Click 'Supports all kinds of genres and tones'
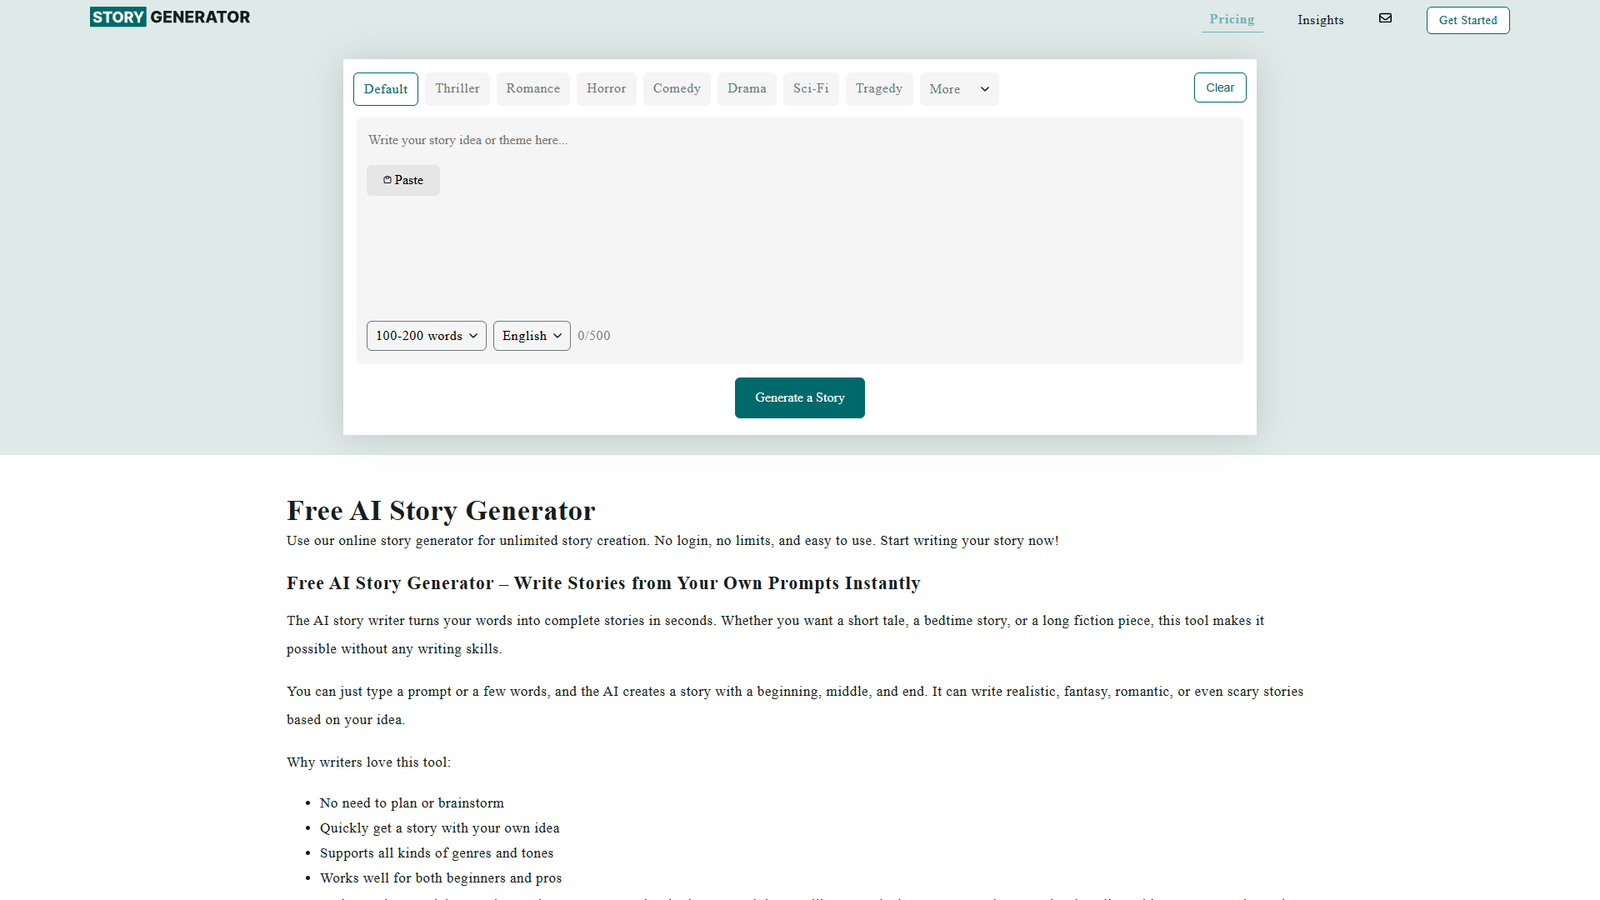This screenshot has height=900, width=1600. (x=437, y=853)
